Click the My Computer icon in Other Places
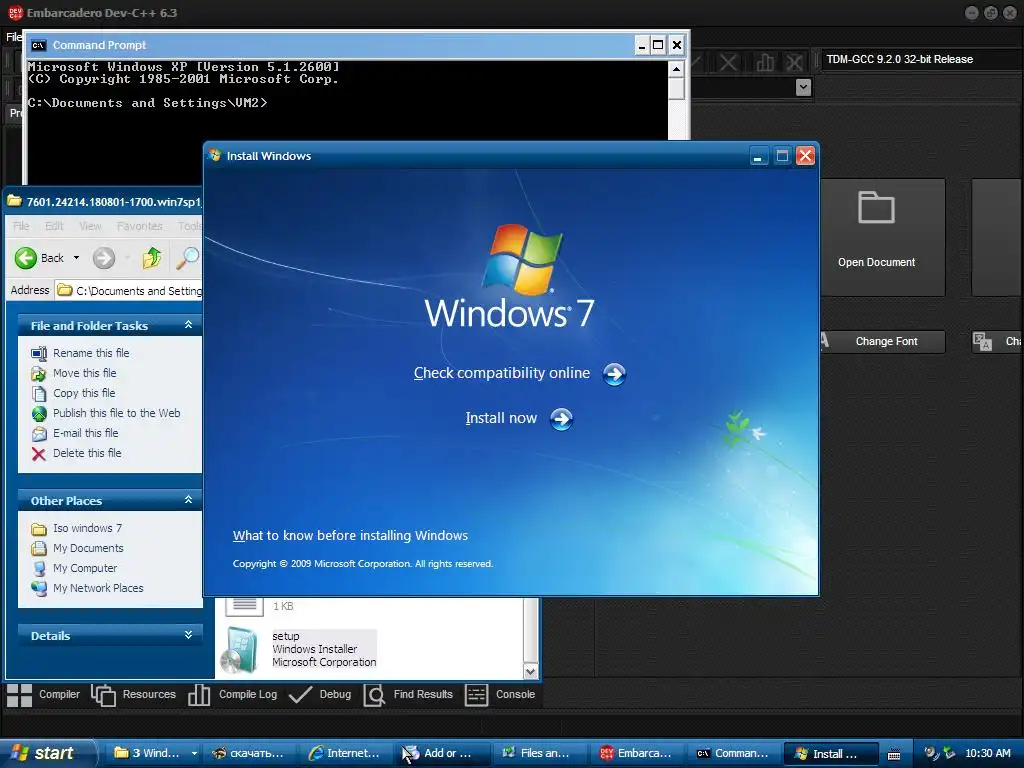The image size is (1024, 768). [x=39, y=569]
